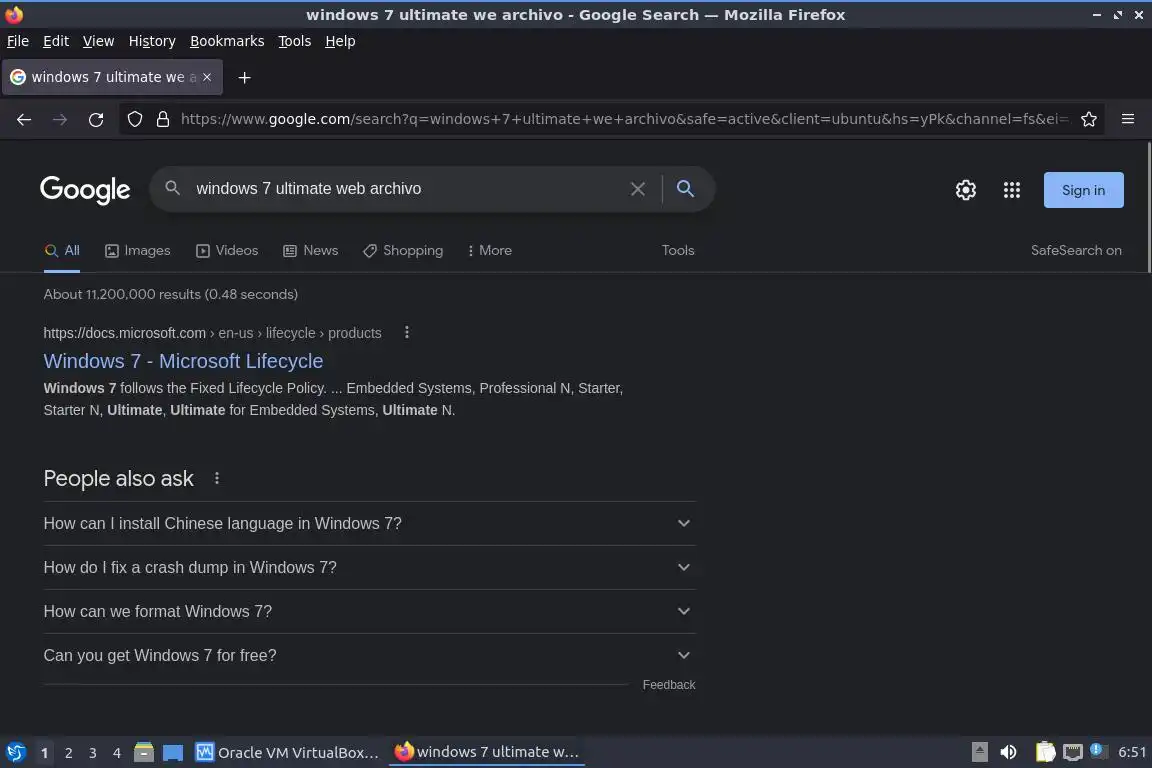Screen dimensions: 1152x768
Task: Open the system start menu icon
Action: [15, 752]
